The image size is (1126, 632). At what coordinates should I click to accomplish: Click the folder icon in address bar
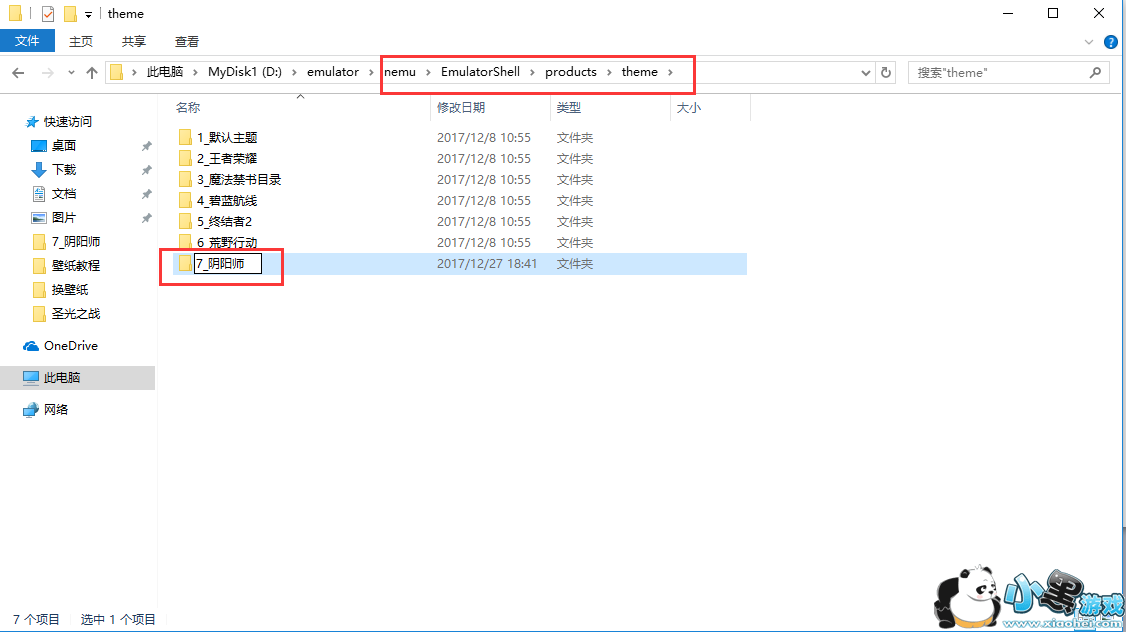click(x=116, y=72)
